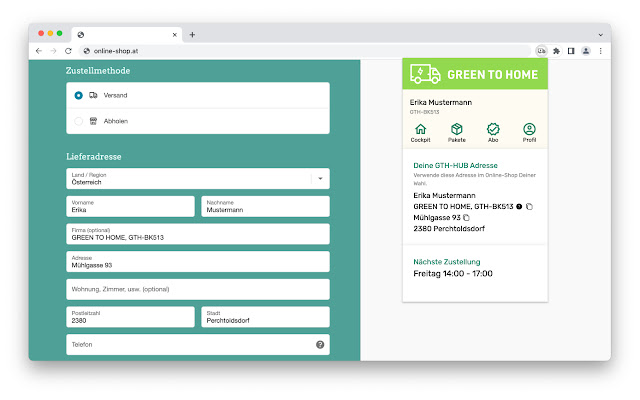The width and height of the screenshot is (640, 400).
Task: Open the browser three-dot menu
Action: 600,51
